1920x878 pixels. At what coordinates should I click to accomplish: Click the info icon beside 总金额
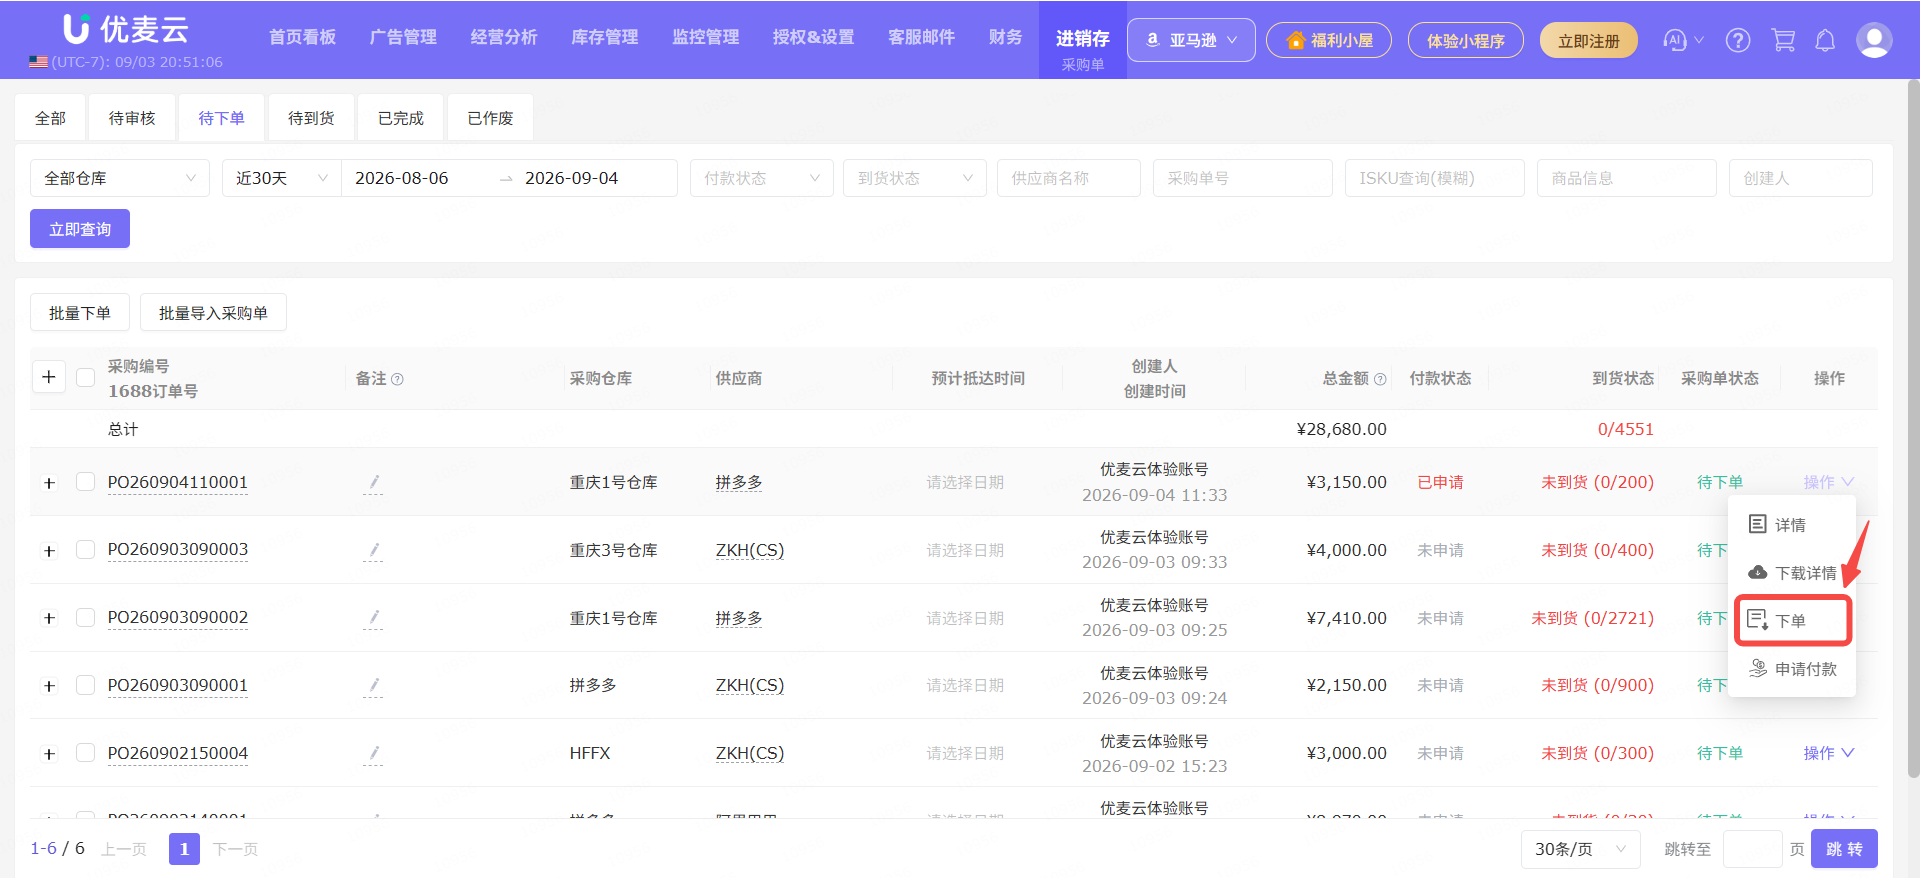coord(1380,379)
